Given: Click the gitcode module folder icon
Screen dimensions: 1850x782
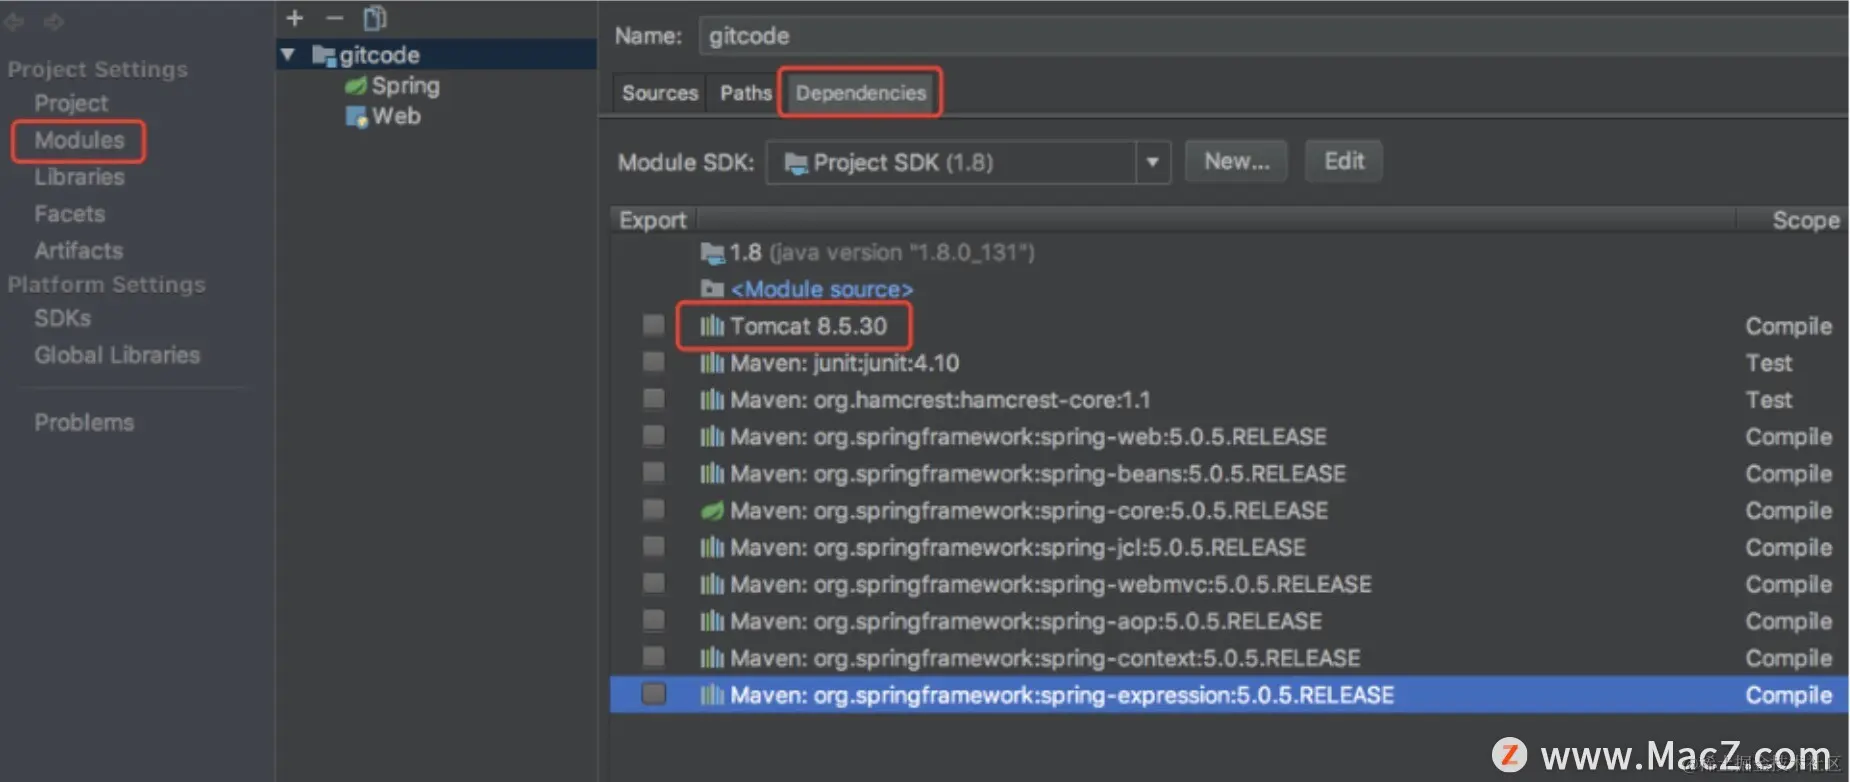Looking at the screenshot, I should coord(324,55).
